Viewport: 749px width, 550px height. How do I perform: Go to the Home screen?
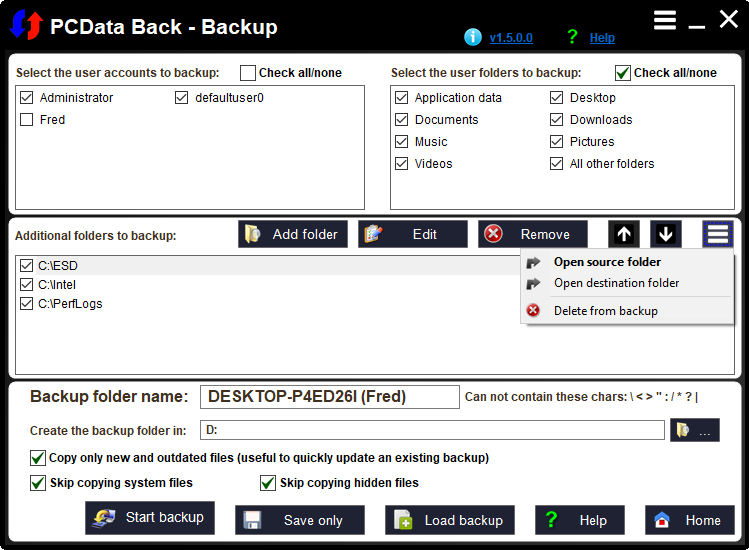(x=690, y=520)
